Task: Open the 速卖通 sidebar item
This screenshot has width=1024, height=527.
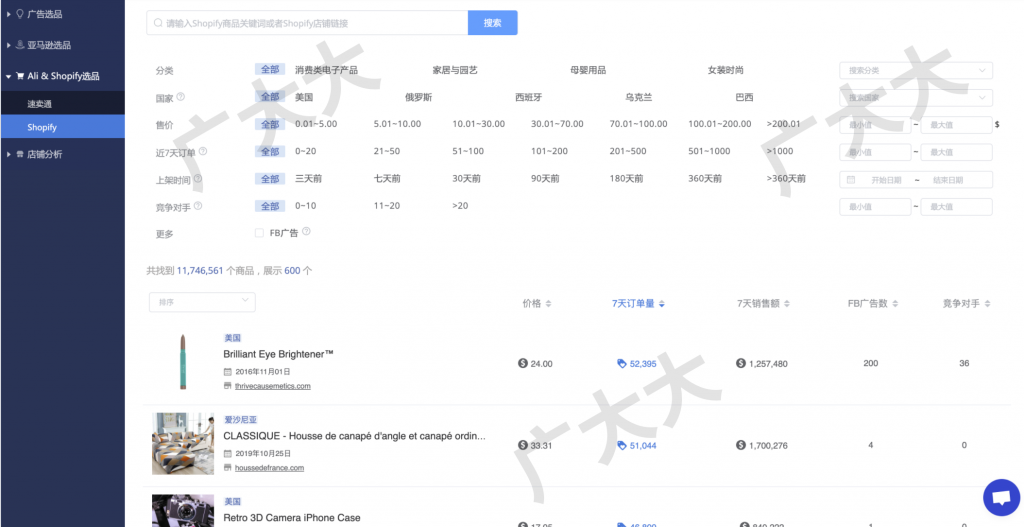Action: (62, 104)
